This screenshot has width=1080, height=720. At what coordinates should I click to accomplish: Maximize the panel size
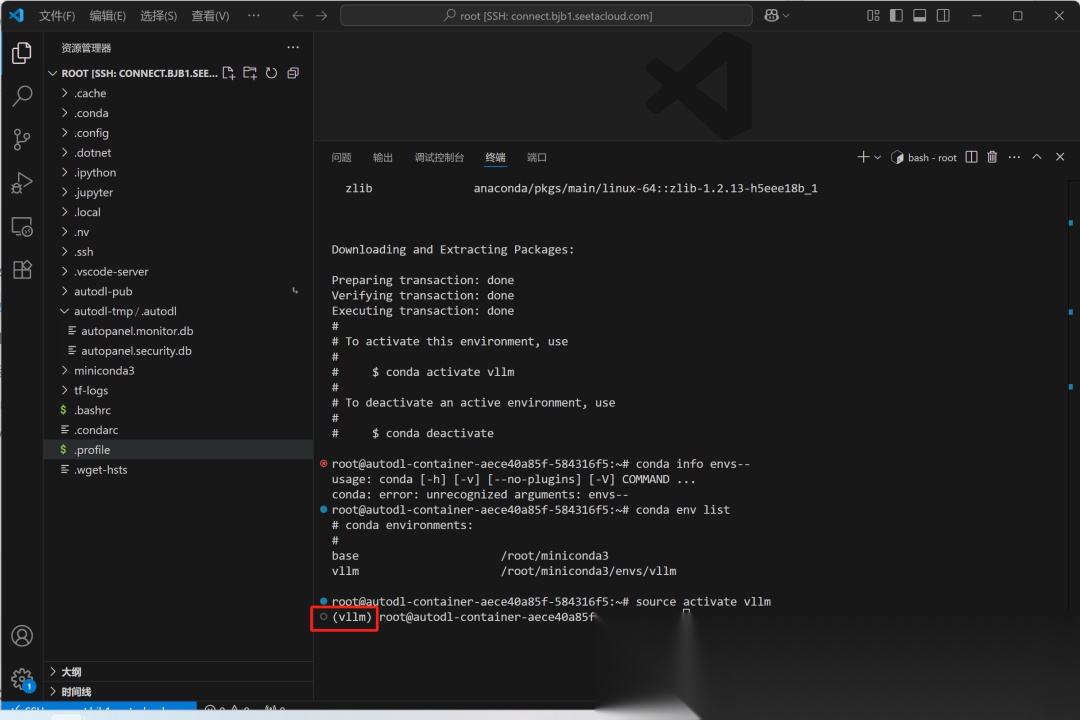(1037, 157)
